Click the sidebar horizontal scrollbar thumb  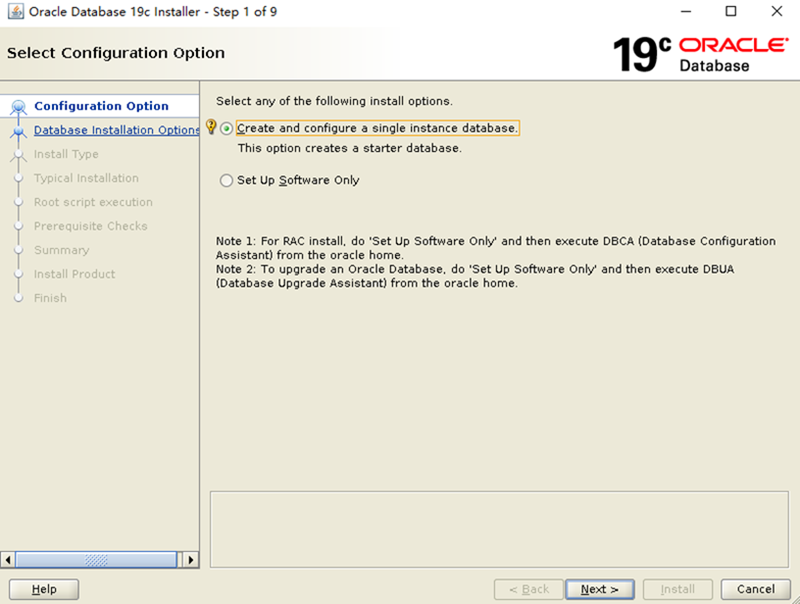coord(96,560)
